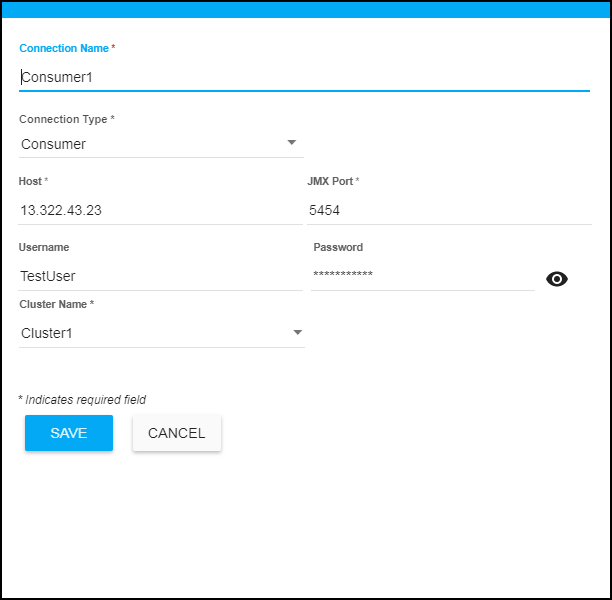Click the 'Host' field label
The image size is (612, 600).
tap(31, 182)
